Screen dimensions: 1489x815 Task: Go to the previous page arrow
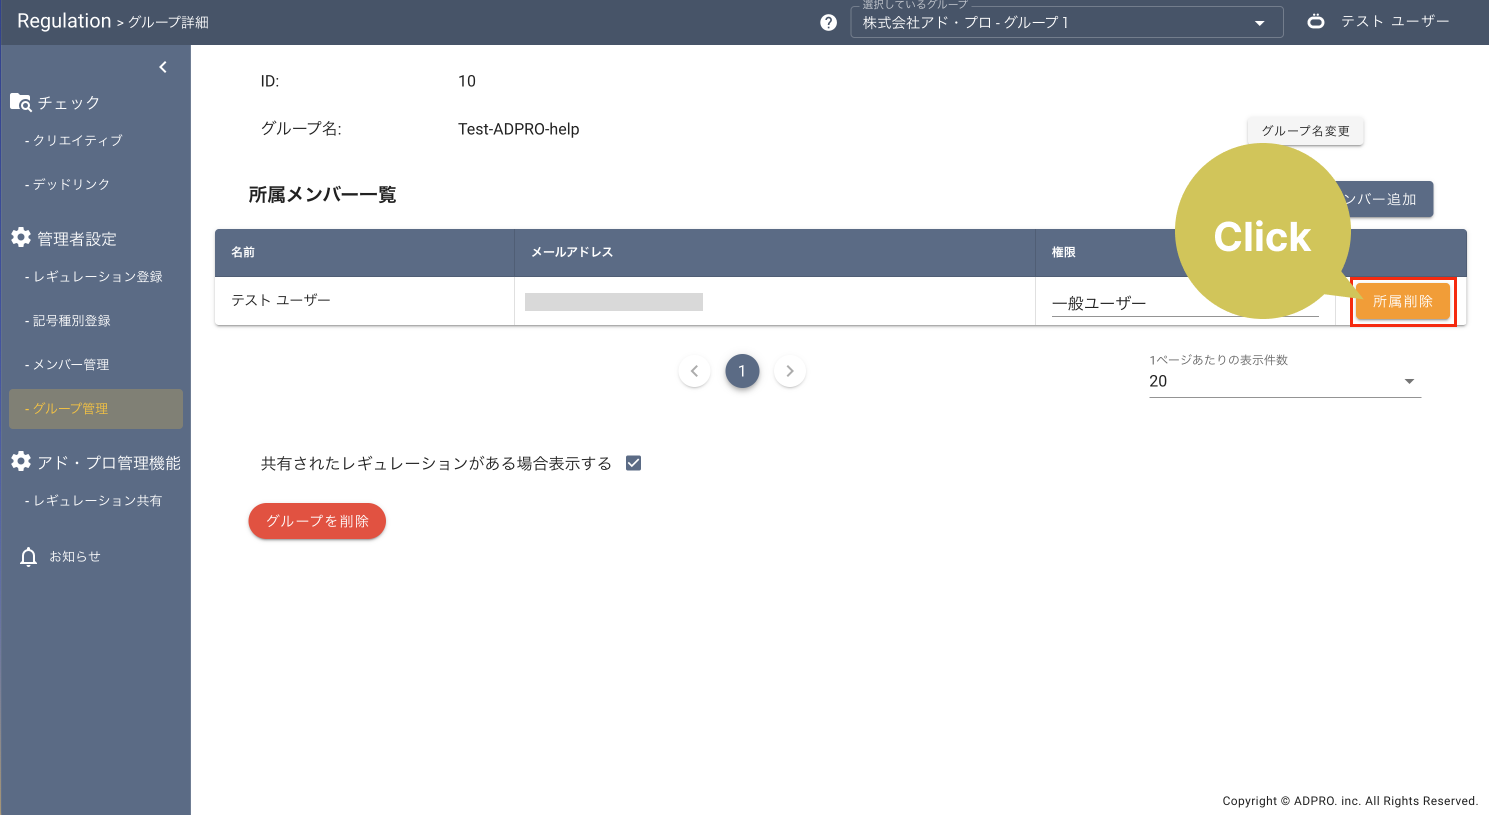click(694, 371)
